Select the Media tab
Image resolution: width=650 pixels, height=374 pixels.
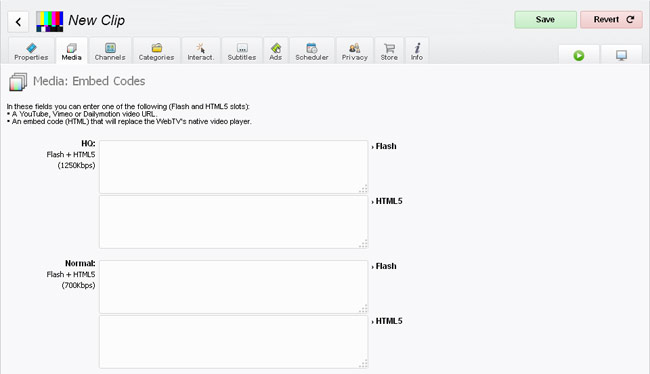(x=71, y=51)
